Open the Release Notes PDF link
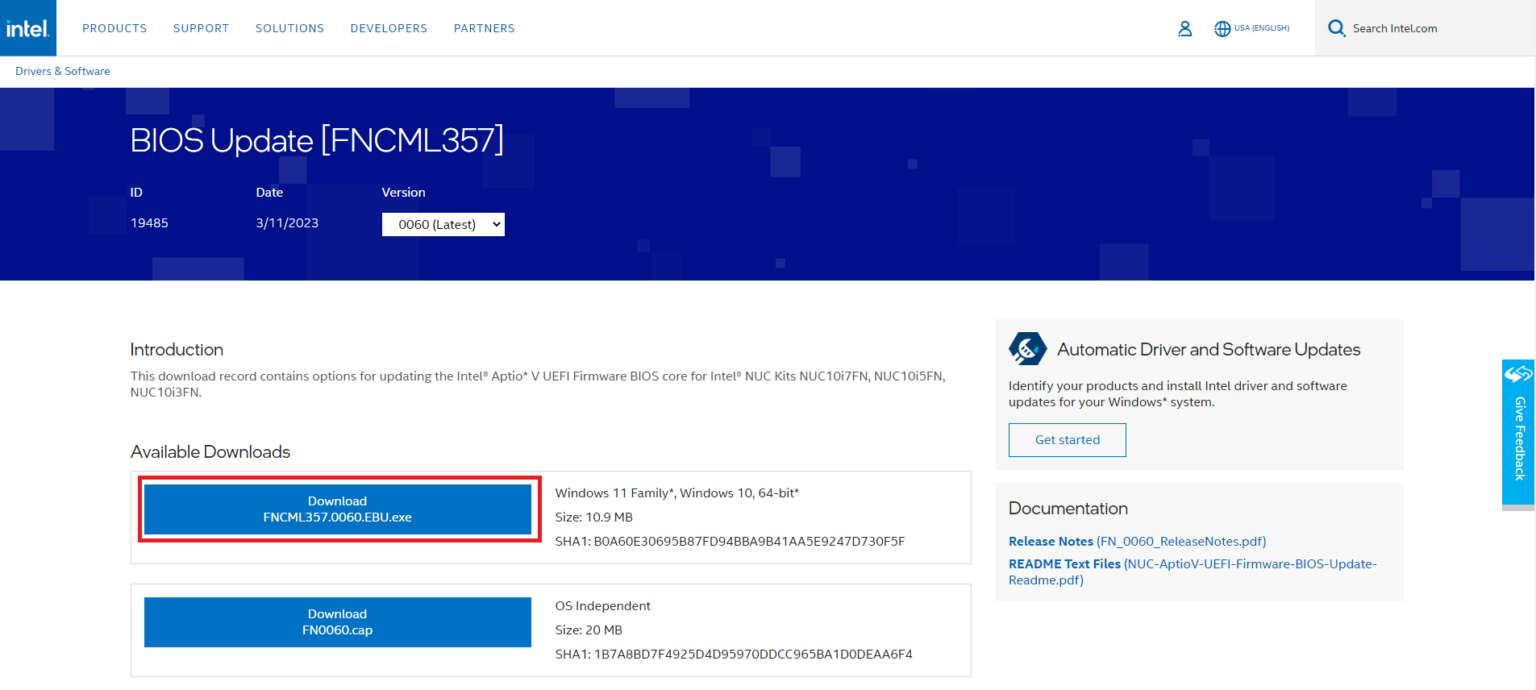 (1137, 541)
